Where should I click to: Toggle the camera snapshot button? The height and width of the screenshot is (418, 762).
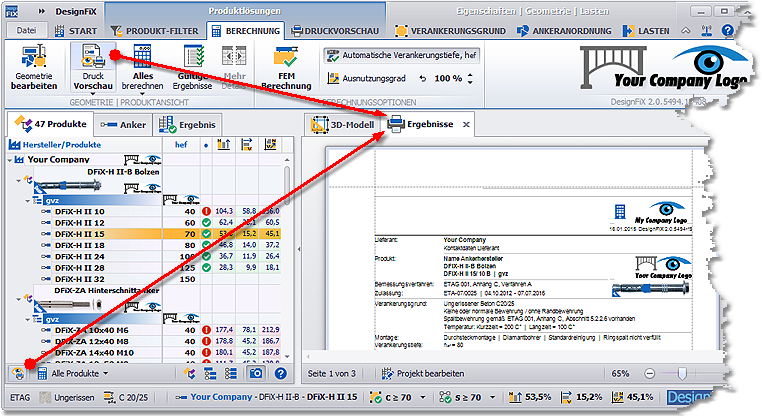pyautogui.click(x=256, y=373)
